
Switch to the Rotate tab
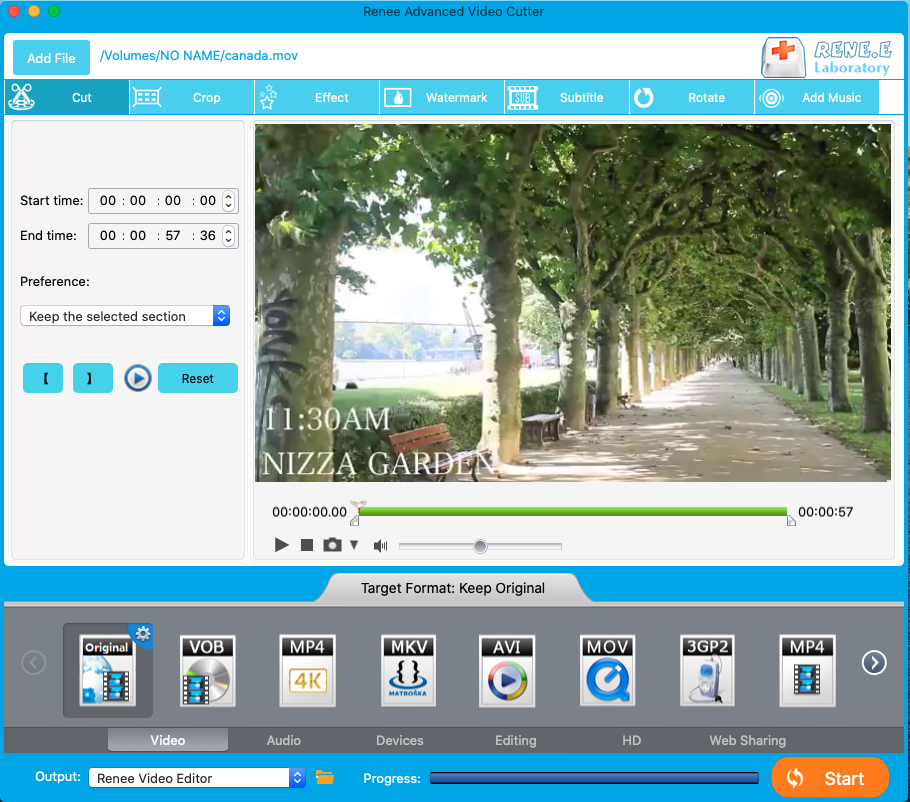pyautogui.click(x=692, y=97)
